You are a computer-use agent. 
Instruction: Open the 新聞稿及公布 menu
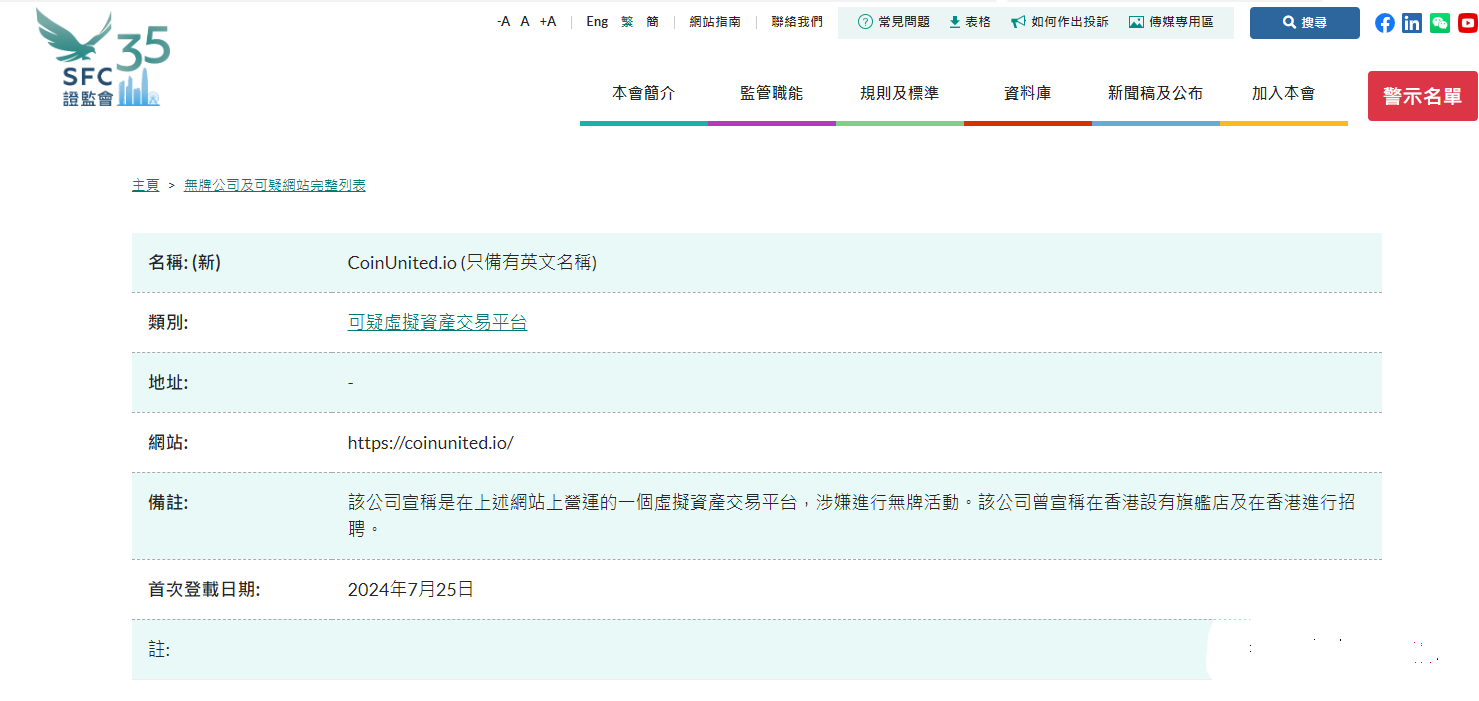tap(1155, 92)
